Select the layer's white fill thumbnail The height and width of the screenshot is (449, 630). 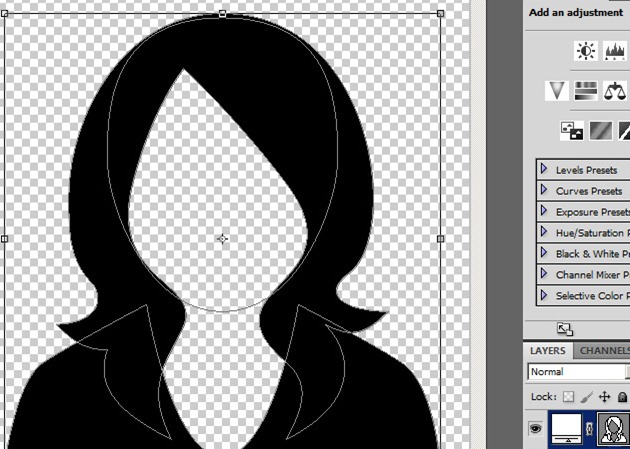pyautogui.click(x=567, y=429)
